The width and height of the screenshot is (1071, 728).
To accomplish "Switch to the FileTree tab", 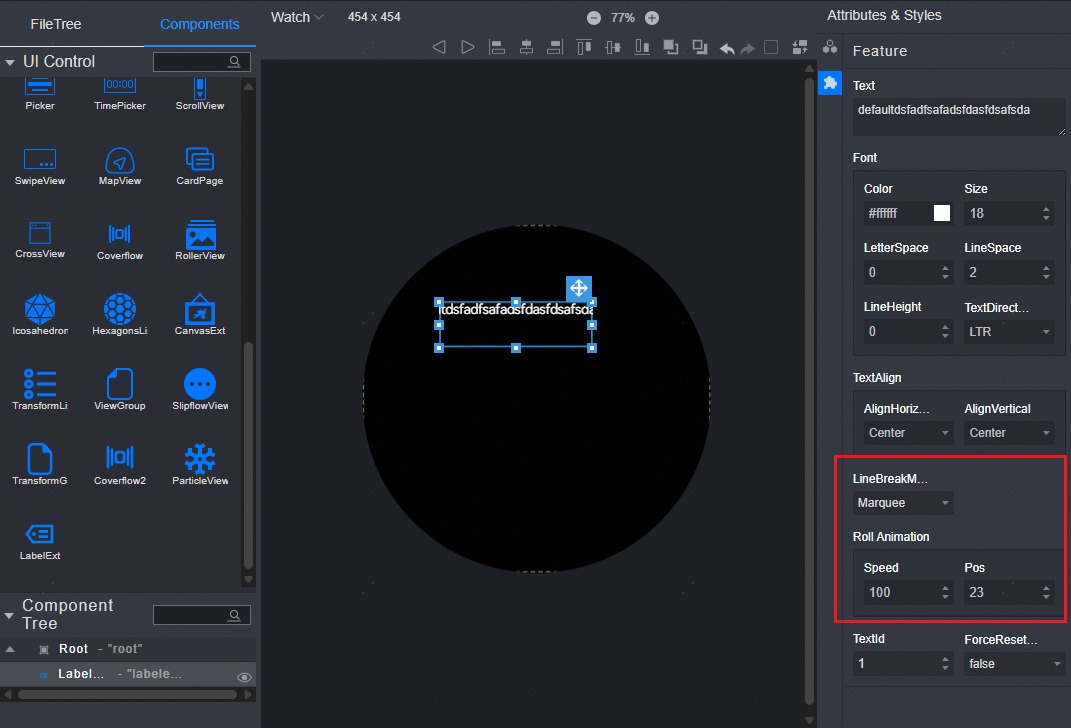I will pyautogui.click(x=56, y=24).
